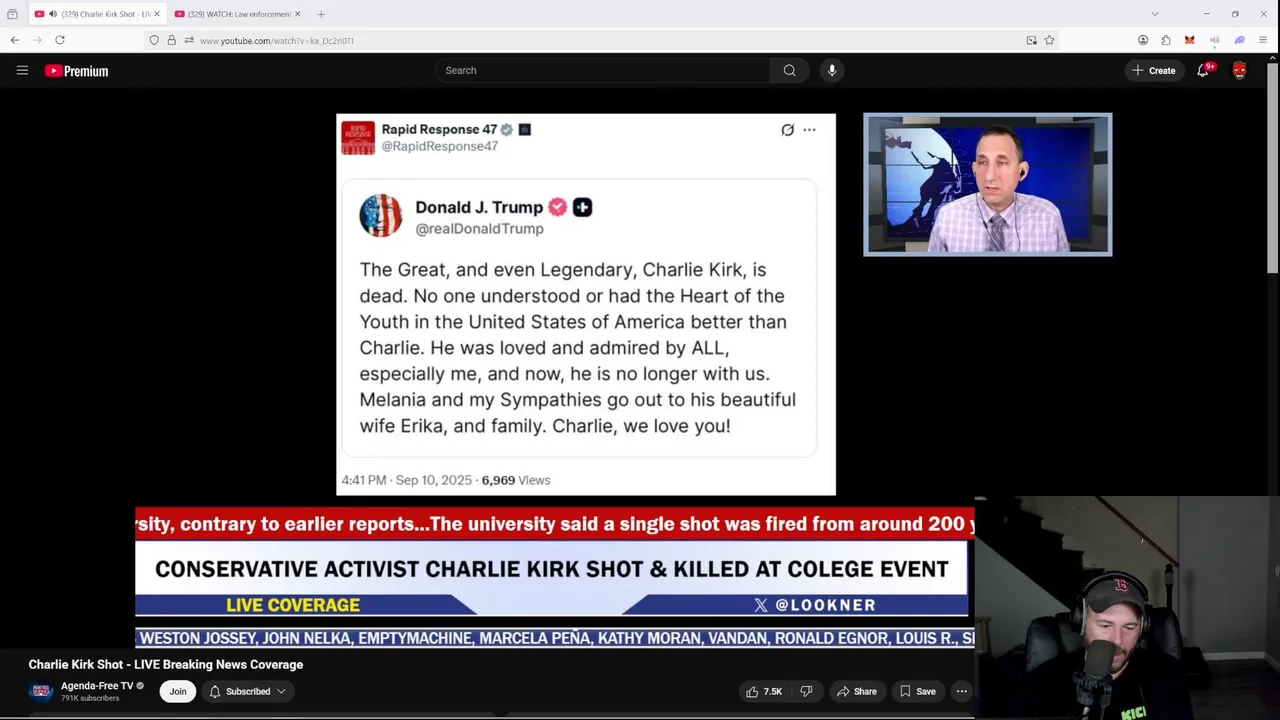Open the YouTube guide hamburger menu

click(22, 70)
